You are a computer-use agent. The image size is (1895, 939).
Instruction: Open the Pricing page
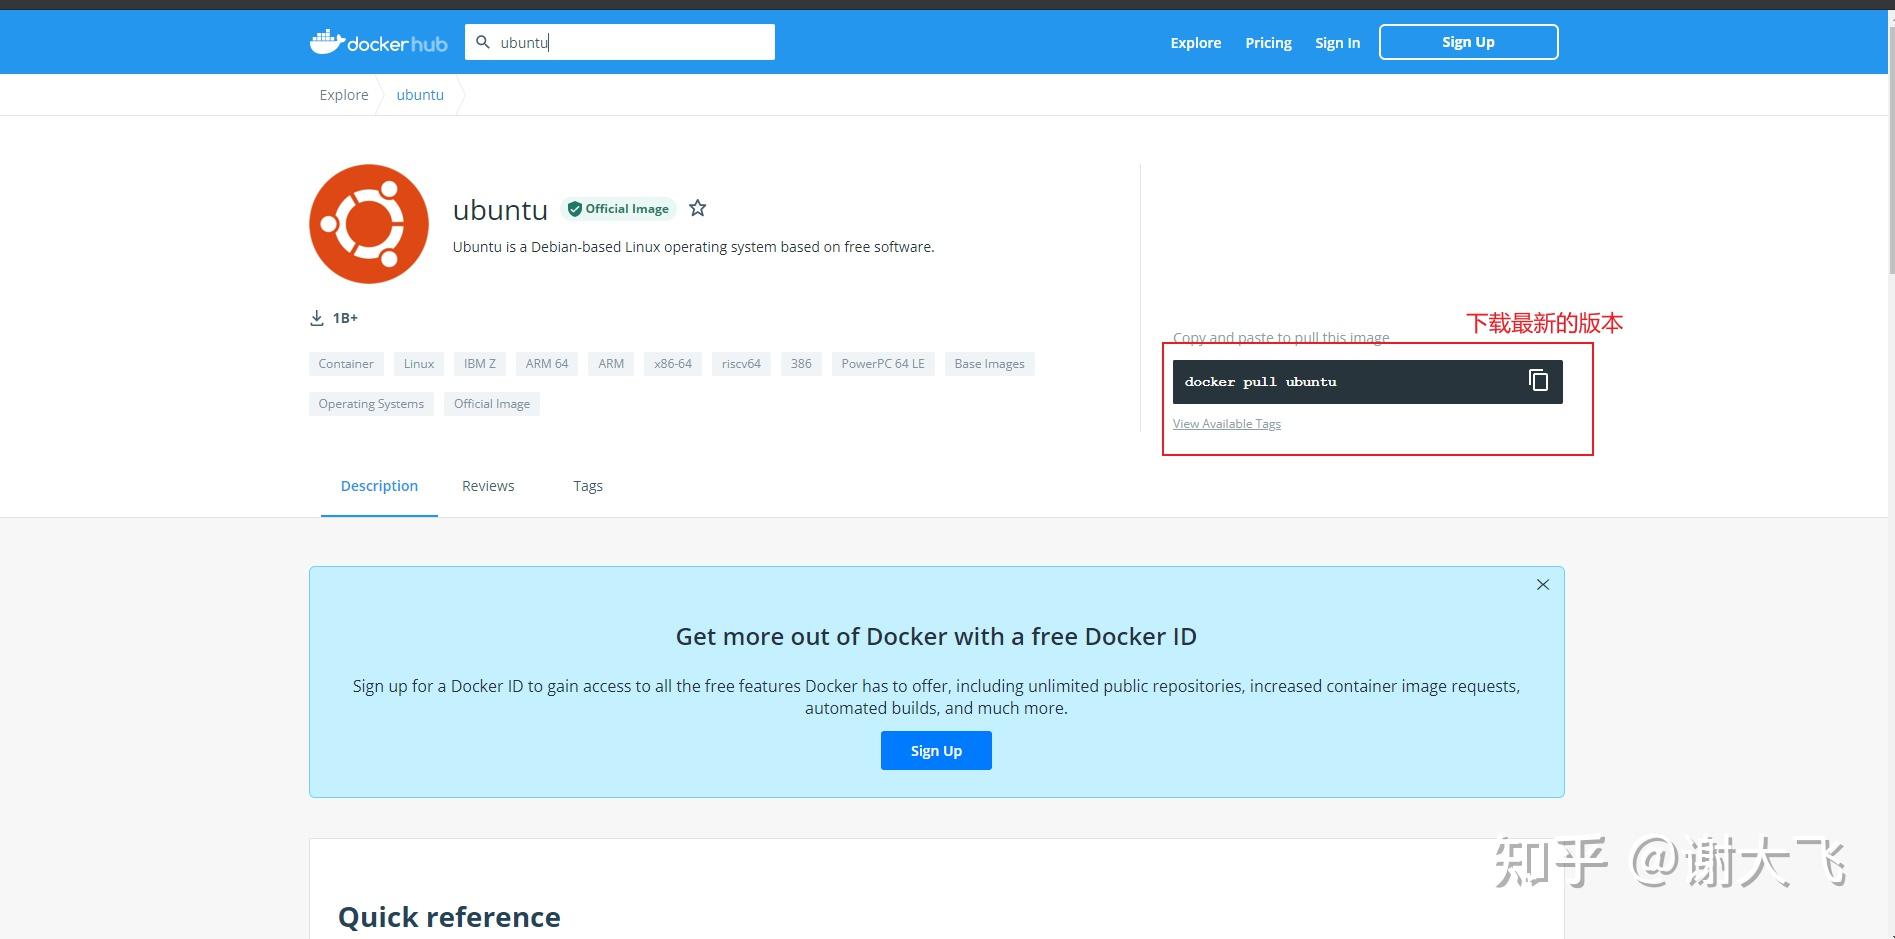1268,42
